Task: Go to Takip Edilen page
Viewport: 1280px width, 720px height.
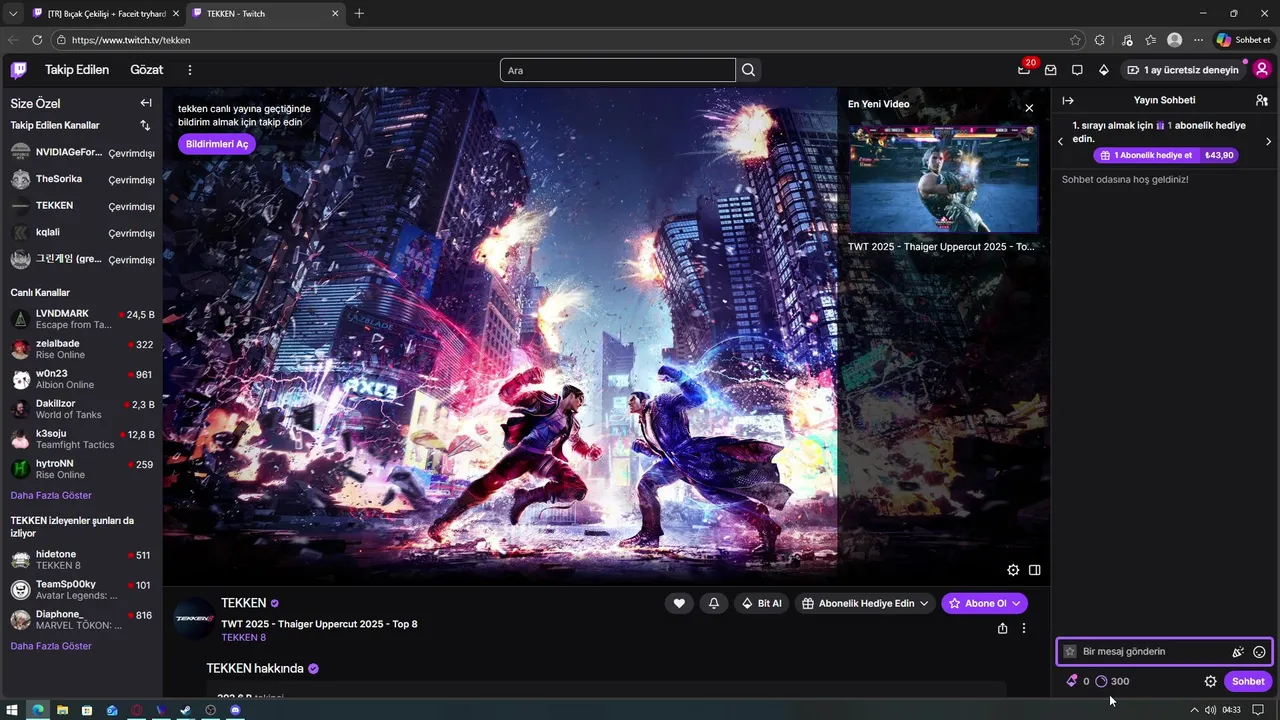Action: coord(77,70)
